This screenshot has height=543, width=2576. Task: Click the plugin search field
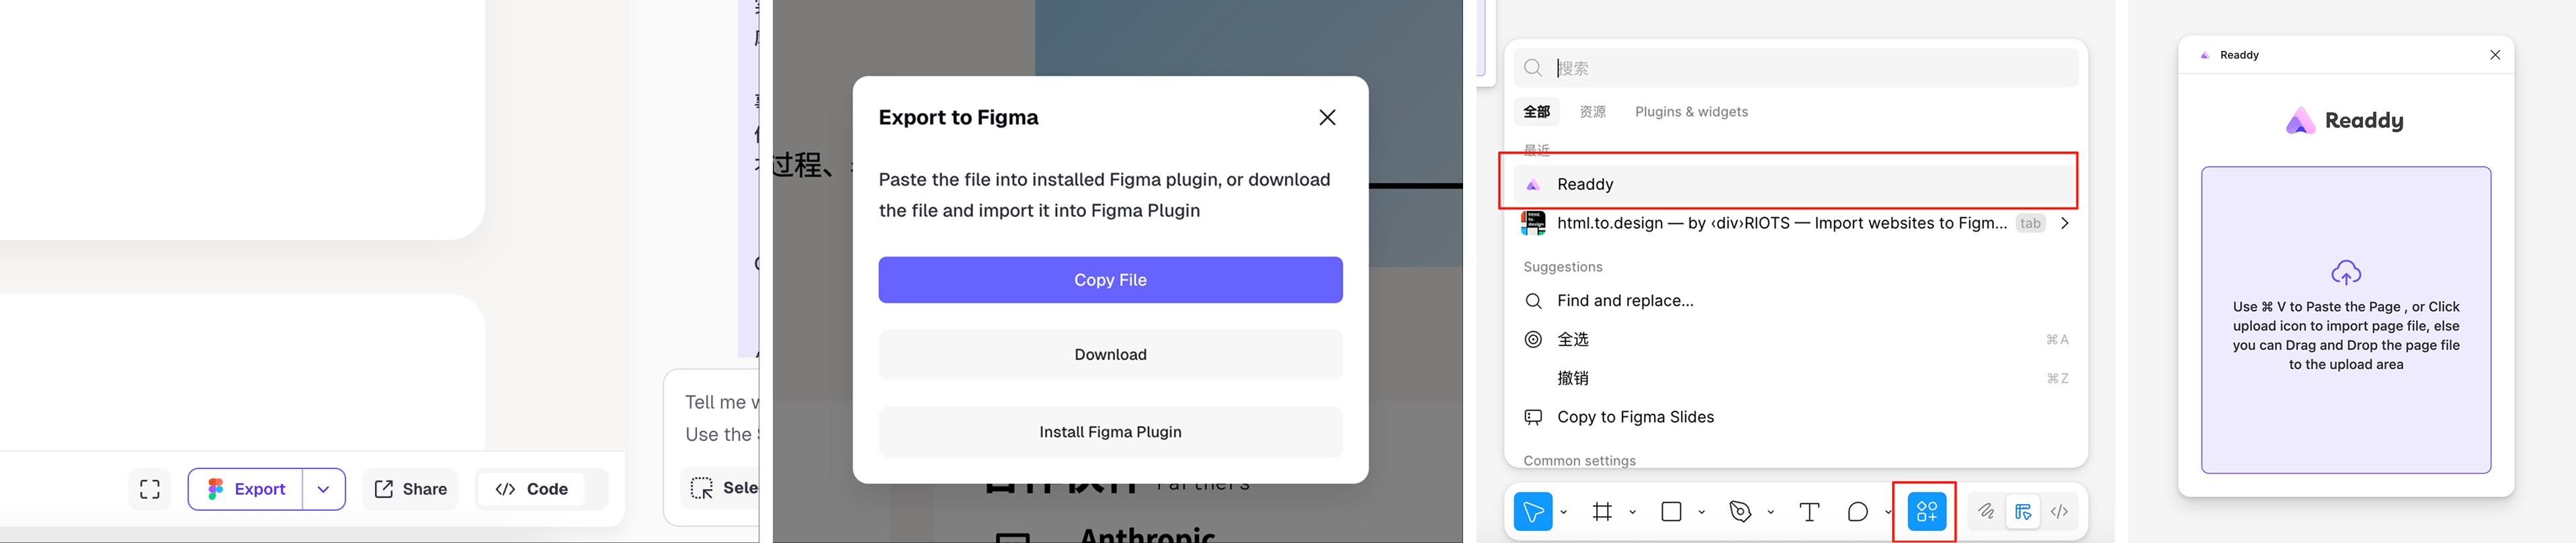pyautogui.click(x=1810, y=68)
